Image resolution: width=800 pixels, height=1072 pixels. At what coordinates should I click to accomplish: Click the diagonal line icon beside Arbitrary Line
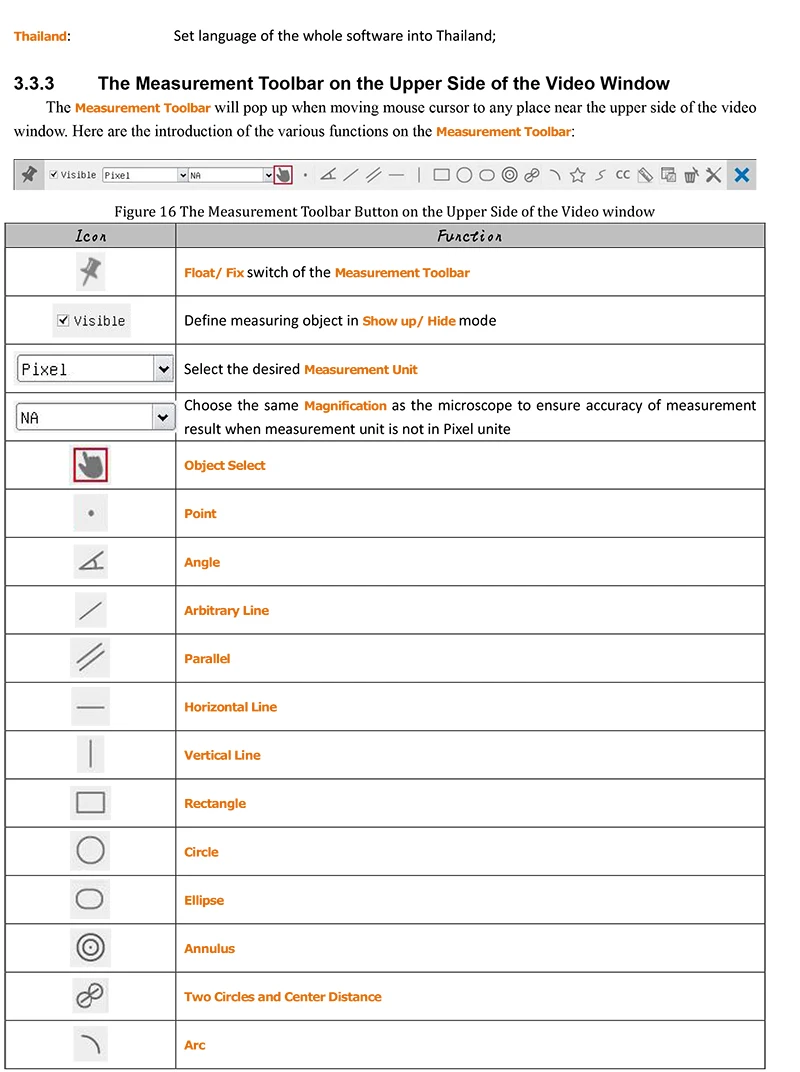(x=90, y=610)
